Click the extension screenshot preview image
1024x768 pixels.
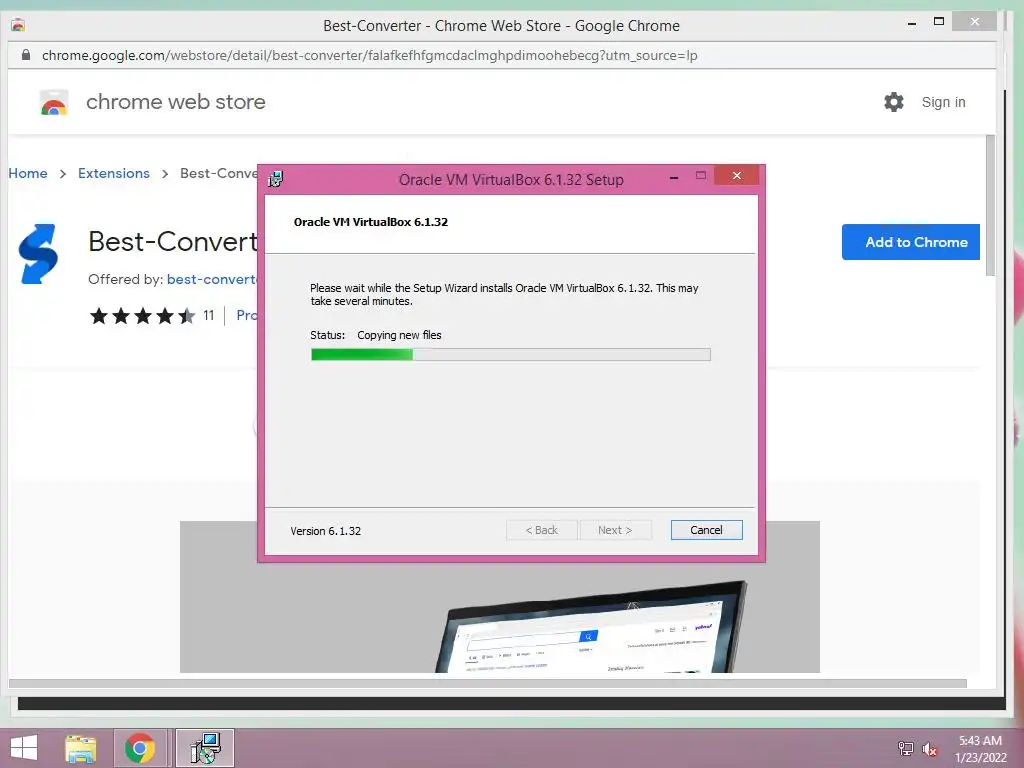coord(500,596)
